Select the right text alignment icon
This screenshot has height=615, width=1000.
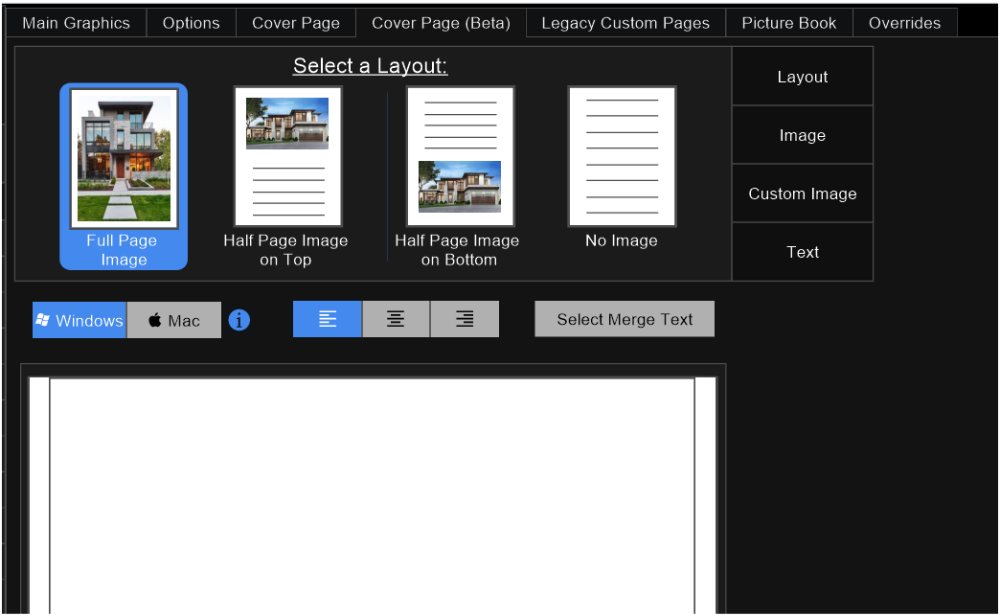tap(464, 318)
